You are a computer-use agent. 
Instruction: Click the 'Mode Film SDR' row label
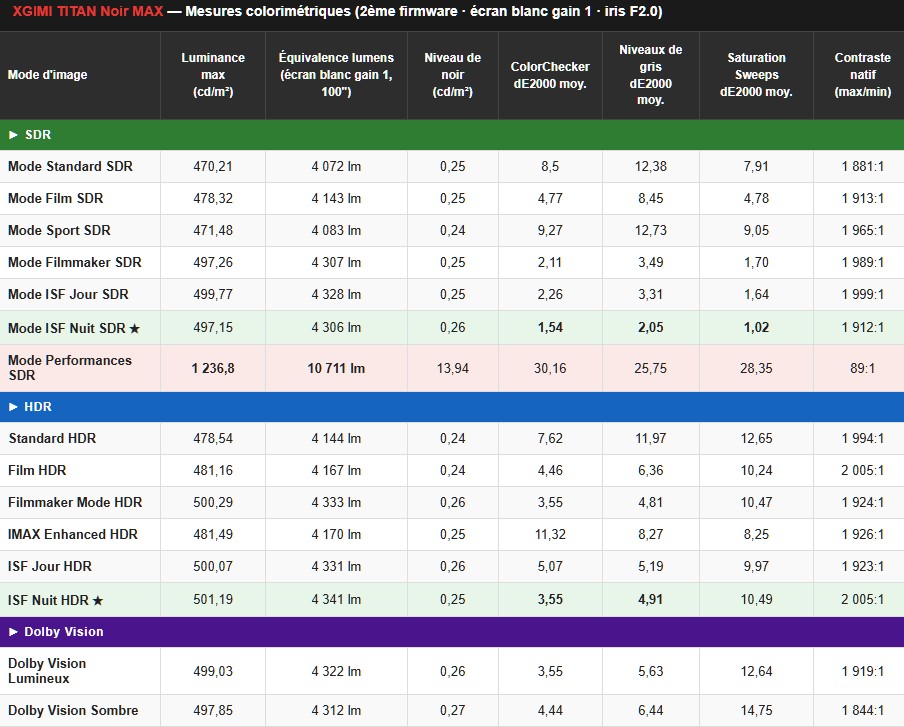pyautogui.click(x=55, y=198)
